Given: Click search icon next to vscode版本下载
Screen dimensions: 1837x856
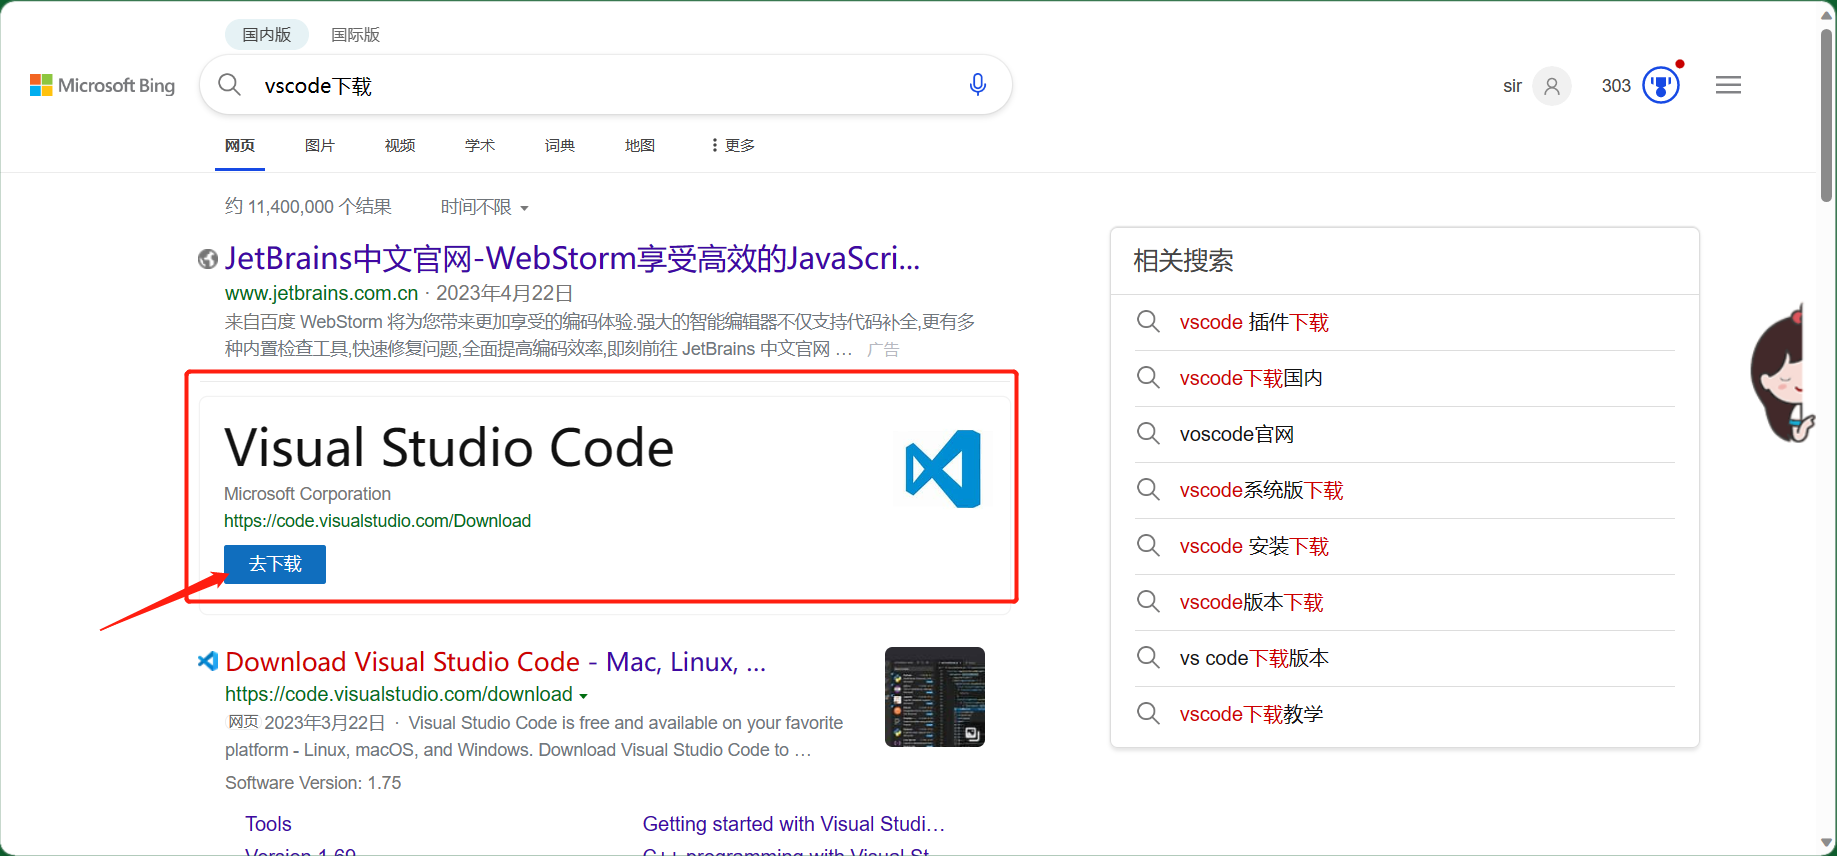Looking at the screenshot, I should point(1148,602).
